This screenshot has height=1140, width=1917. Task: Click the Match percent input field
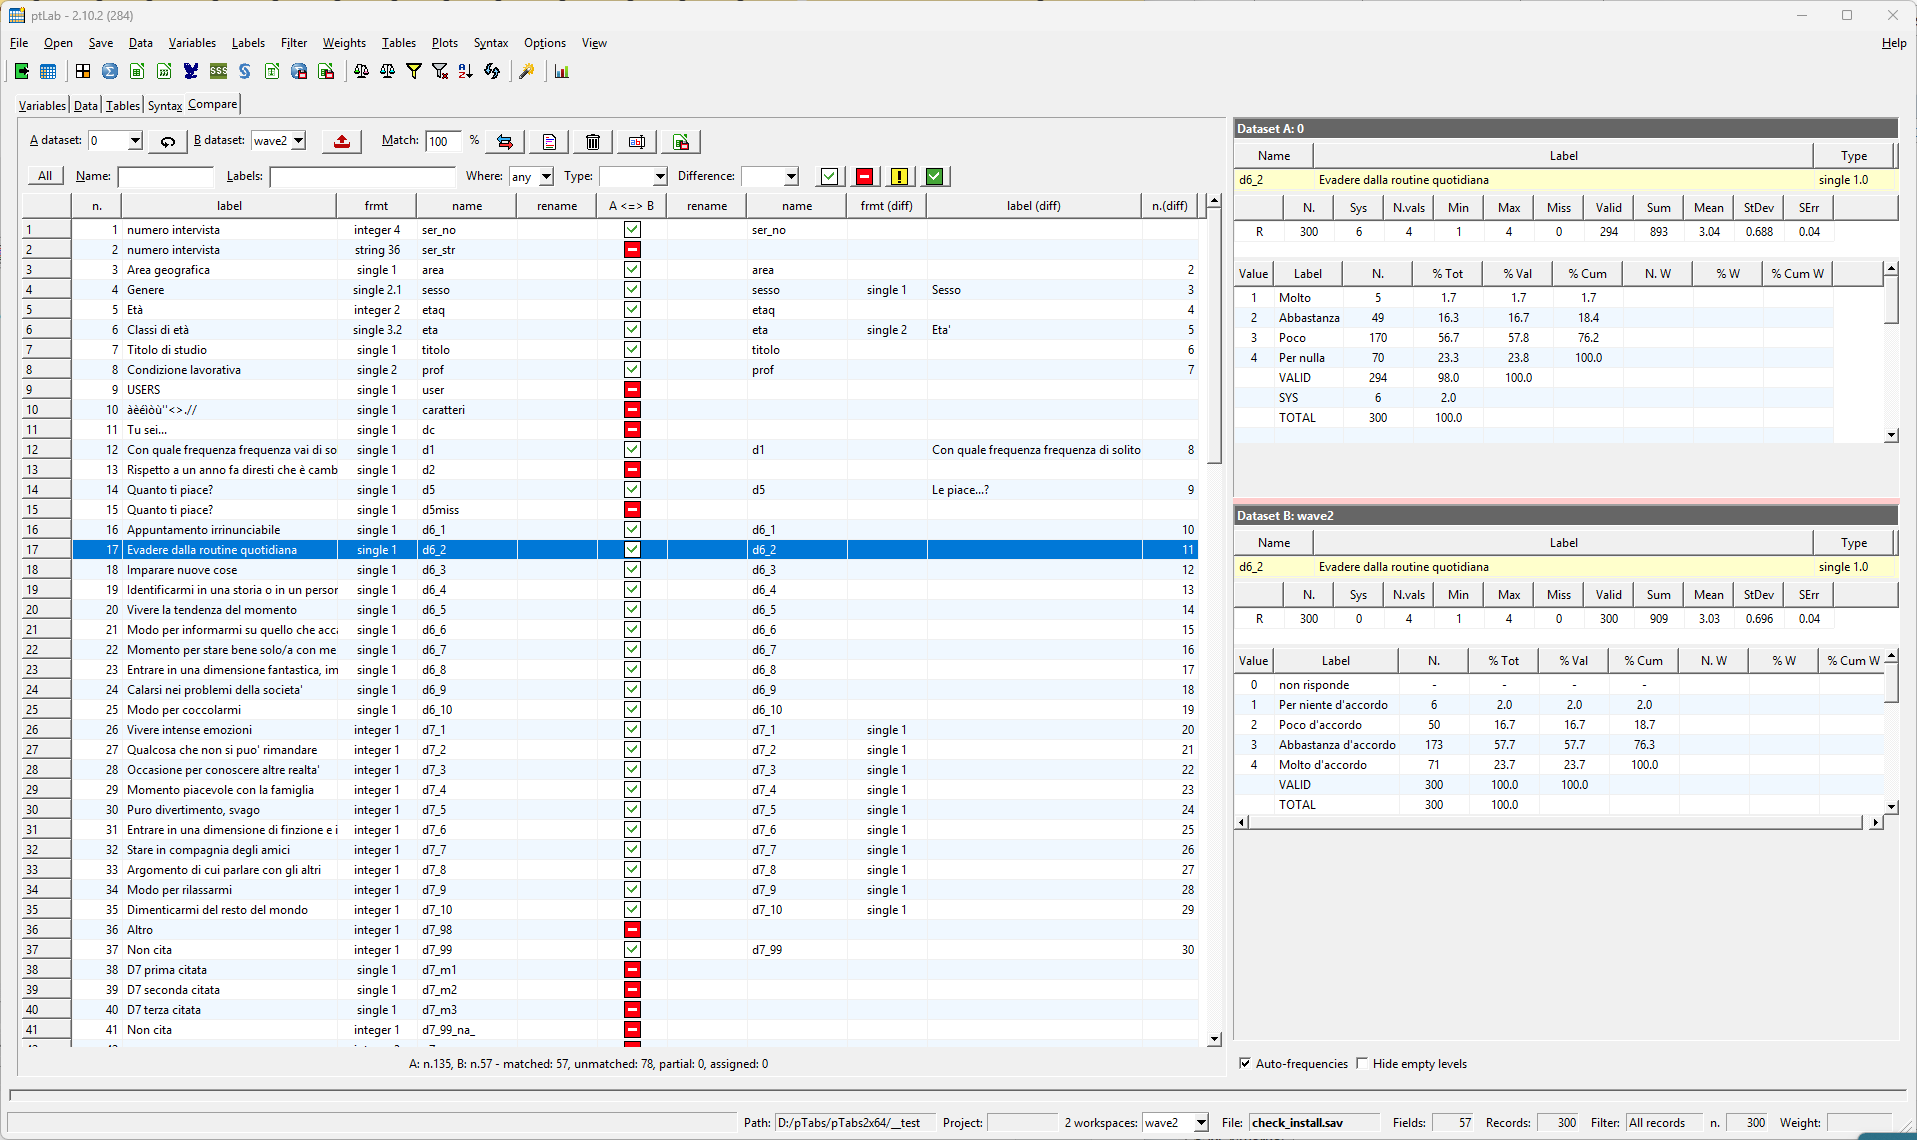pos(444,141)
